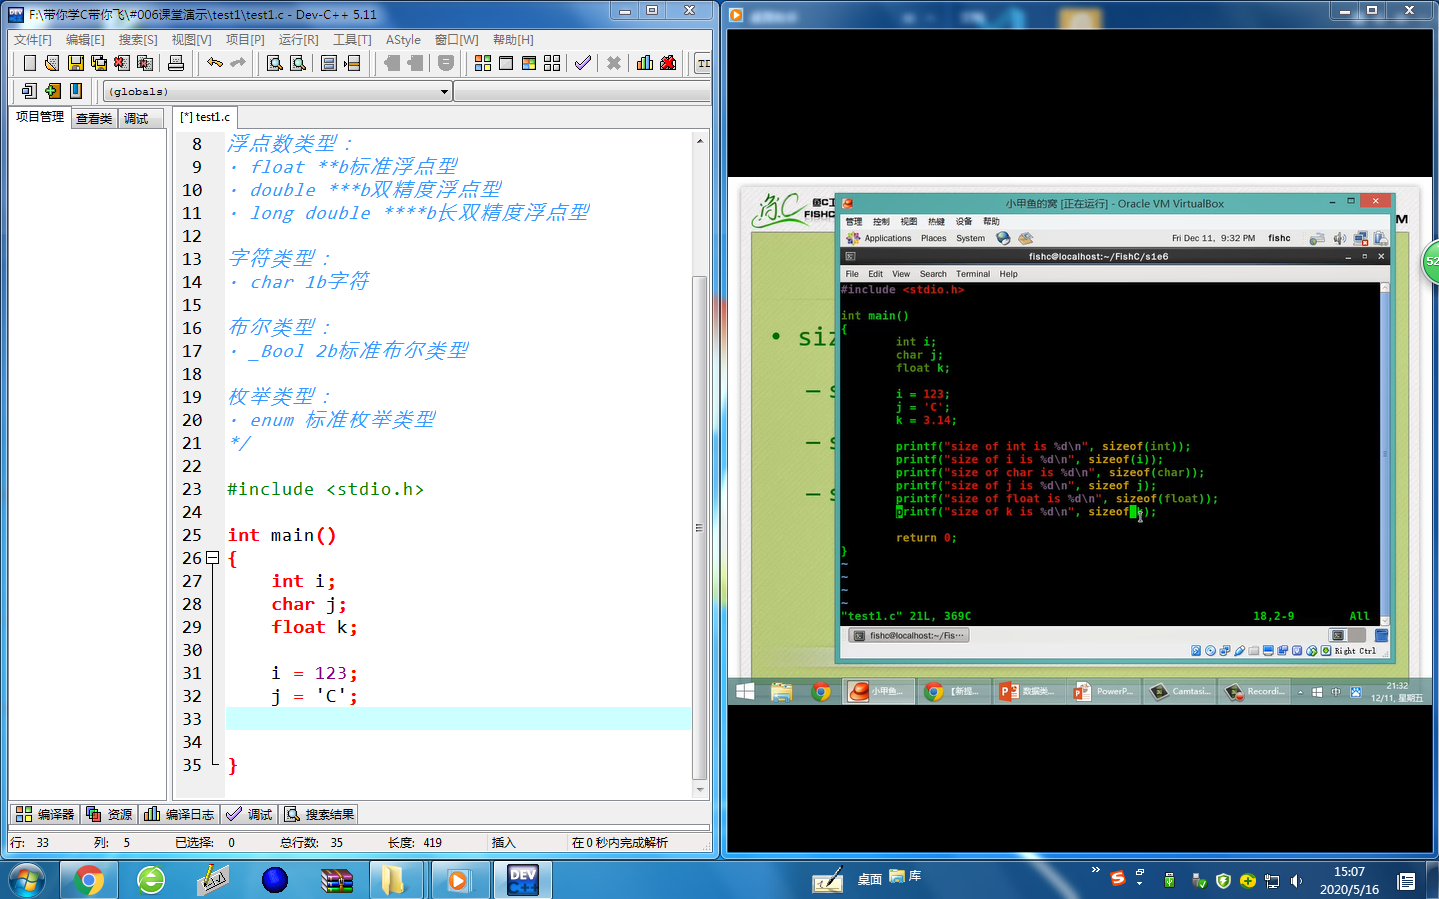The height and width of the screenshot is (899, 1439).
Task: Open the 编译日志 bottom panel tab
Action: [179, 814]
